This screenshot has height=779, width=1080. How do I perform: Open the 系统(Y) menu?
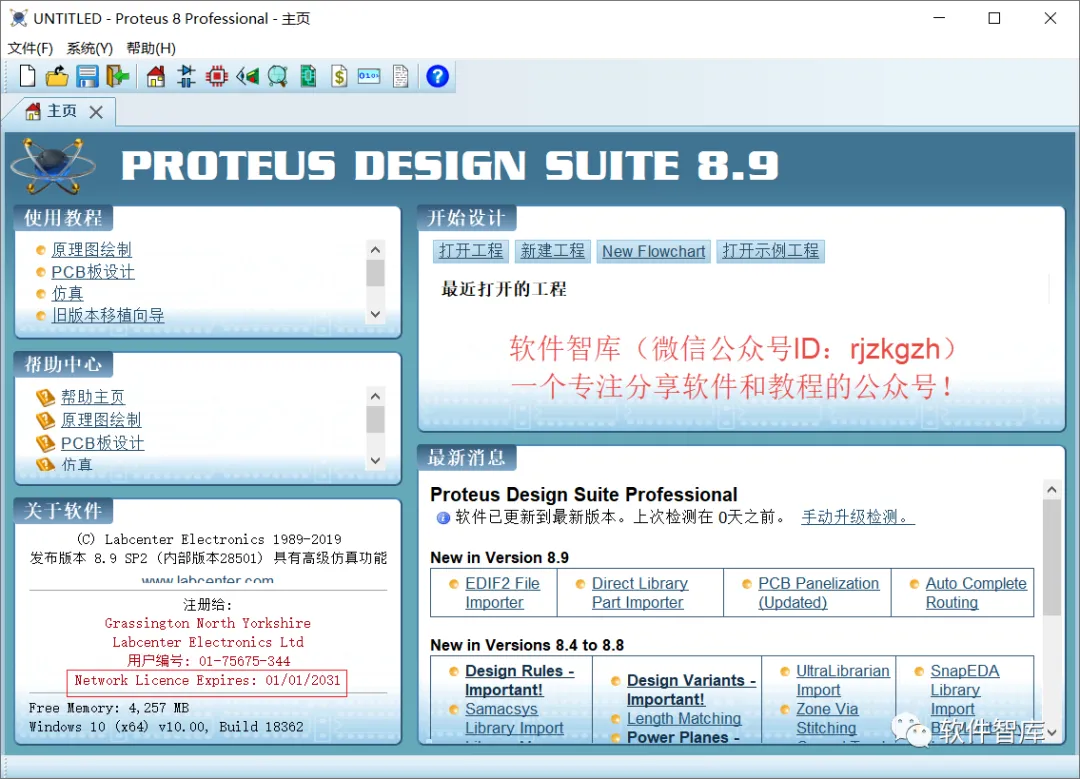90,48
